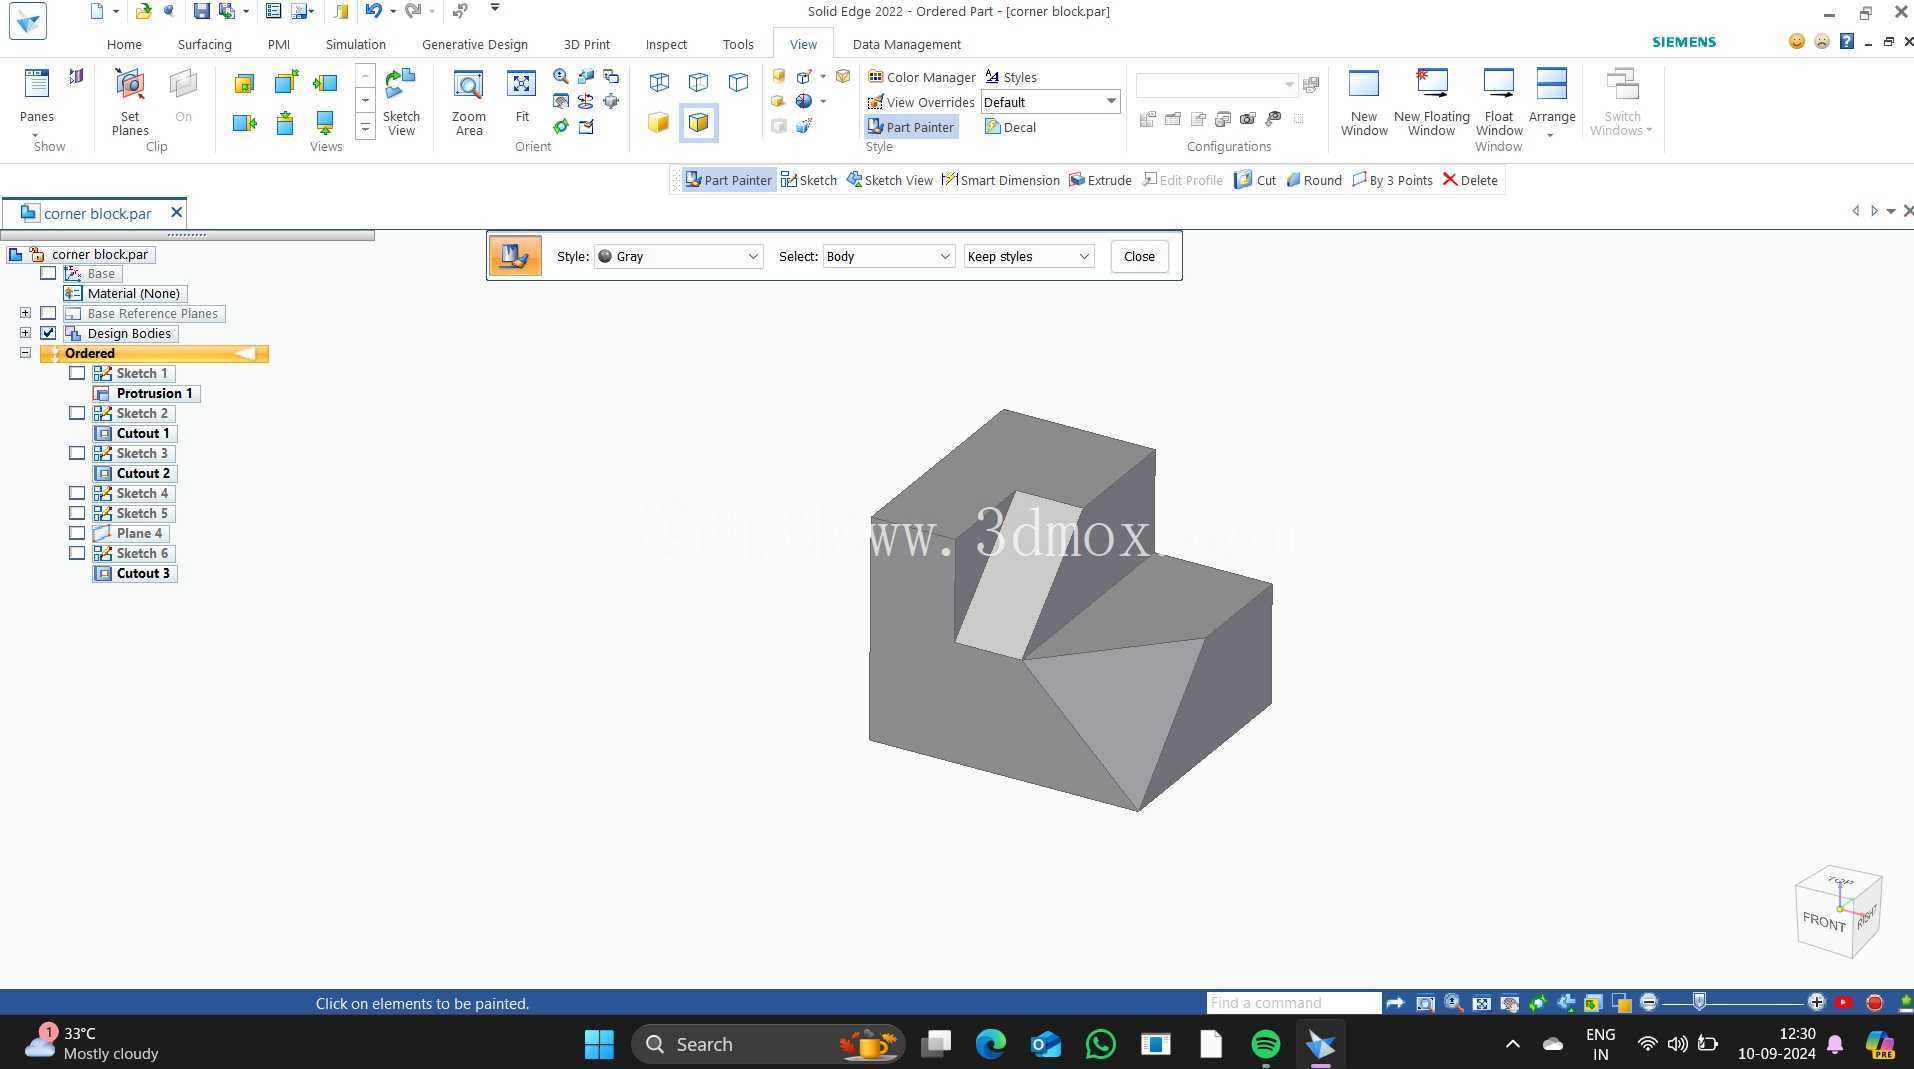The image size is (1914, 1069).
Task: Click in the Find a command box
Action: 1293,1002
